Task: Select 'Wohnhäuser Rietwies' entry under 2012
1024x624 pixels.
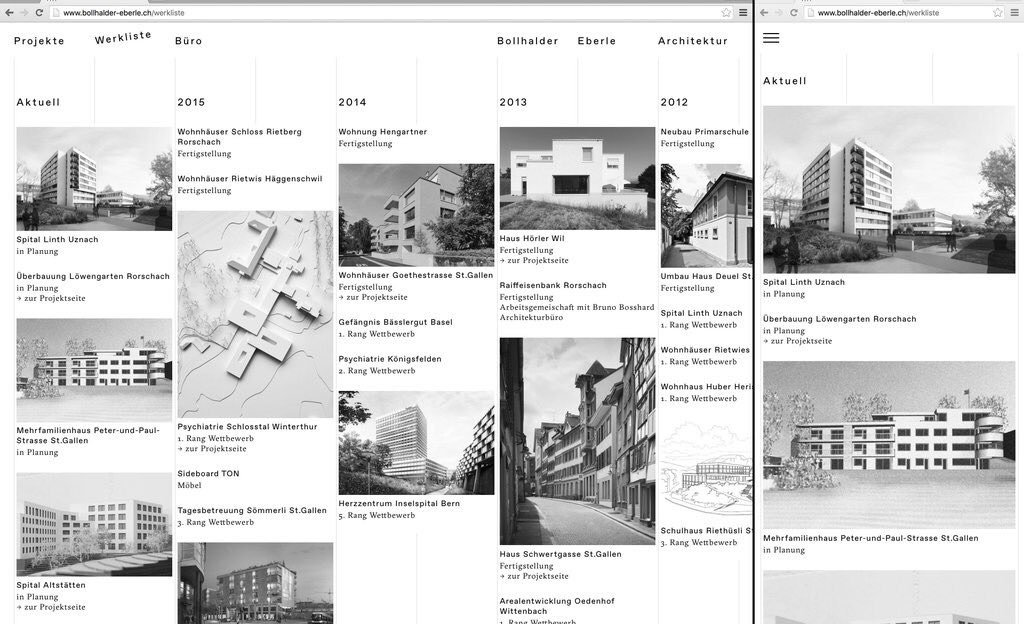Action: coord(705,350)
